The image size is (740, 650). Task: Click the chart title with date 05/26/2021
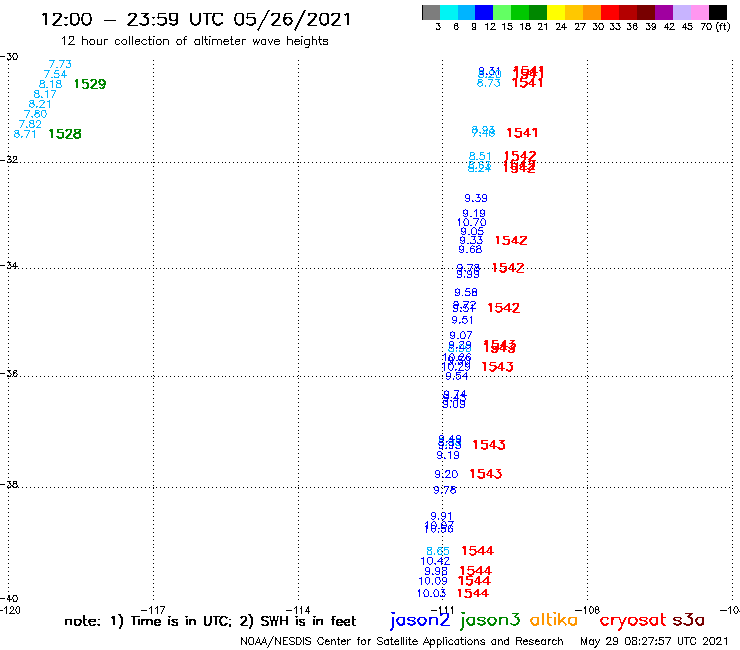point(196,19)
